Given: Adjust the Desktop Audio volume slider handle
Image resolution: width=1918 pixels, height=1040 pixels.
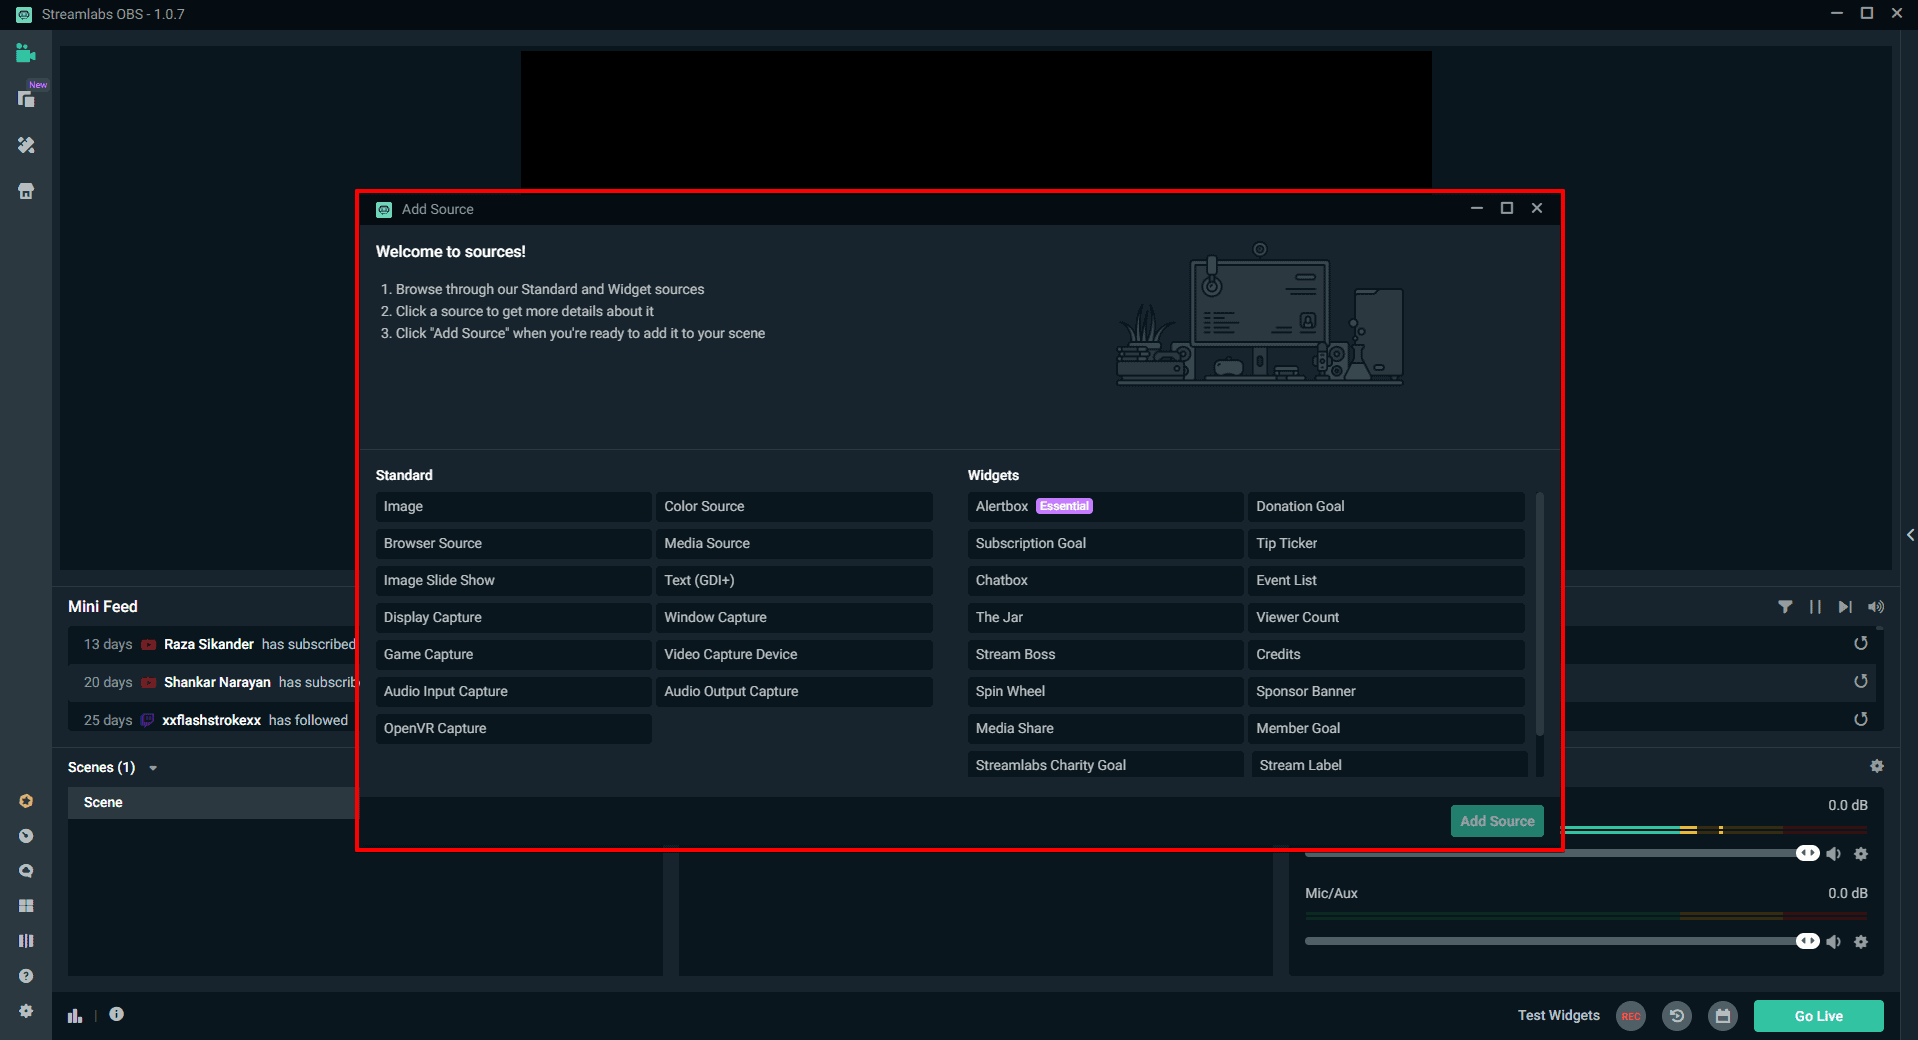Looking at the screenshot, I should (x=1807, y=854).
